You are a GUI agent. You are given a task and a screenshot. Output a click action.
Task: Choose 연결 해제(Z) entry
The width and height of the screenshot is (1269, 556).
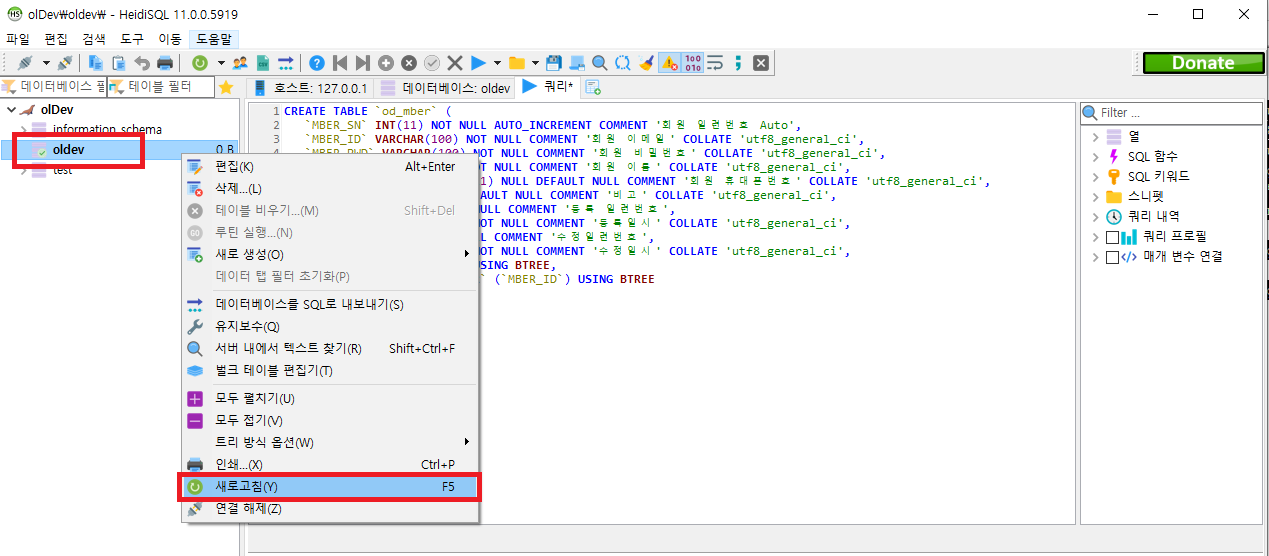[x=330, y=508]
